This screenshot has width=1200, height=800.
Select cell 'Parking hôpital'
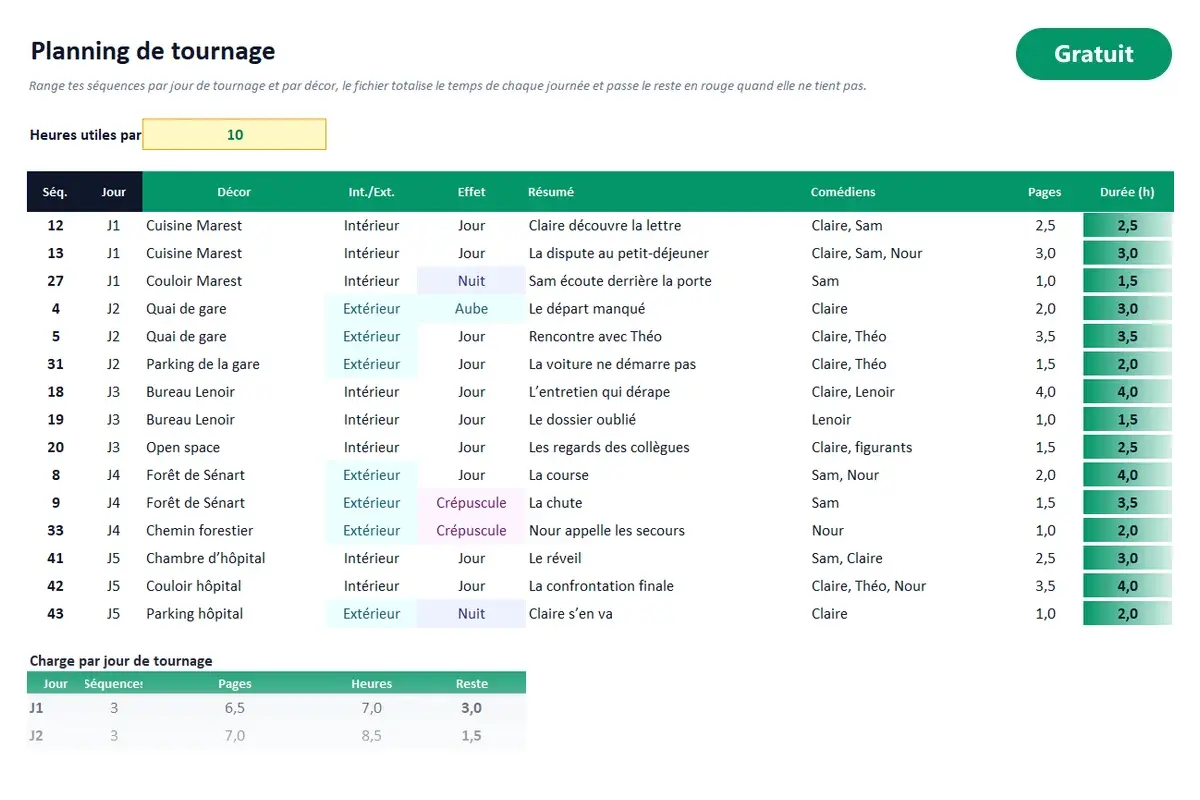195,614
